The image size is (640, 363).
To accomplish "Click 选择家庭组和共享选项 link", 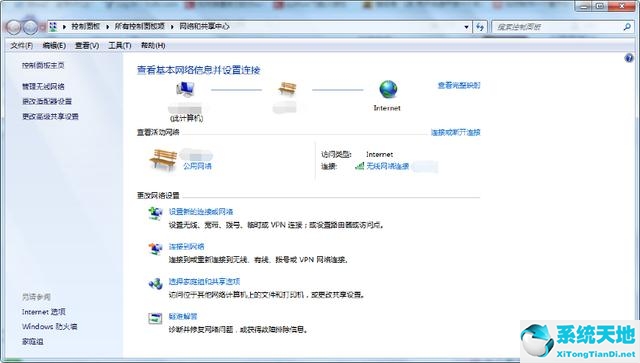I will point(204,281).
